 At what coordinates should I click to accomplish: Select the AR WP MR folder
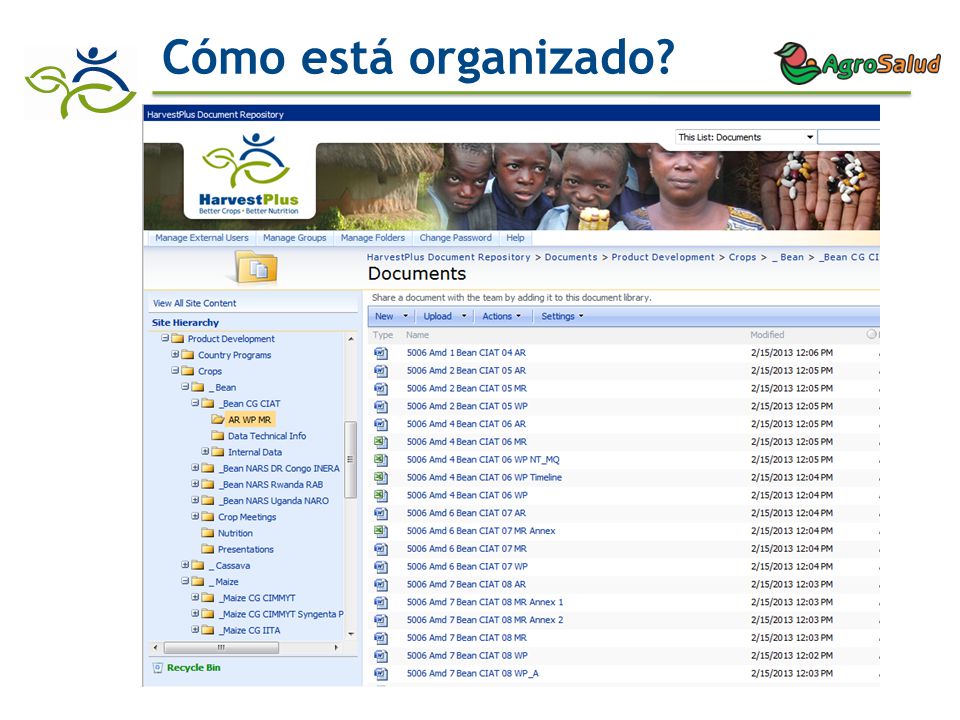[249, 420]
